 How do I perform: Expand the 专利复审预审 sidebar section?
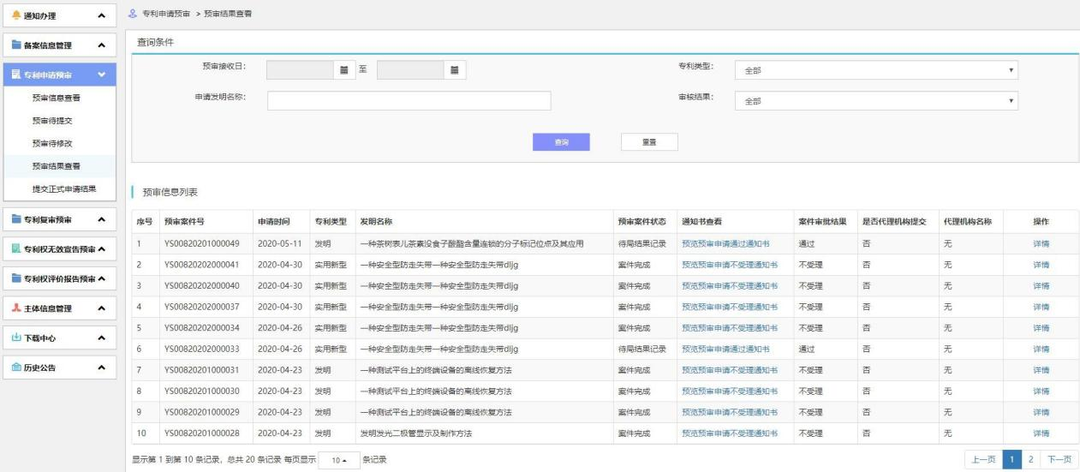point(101,219)
